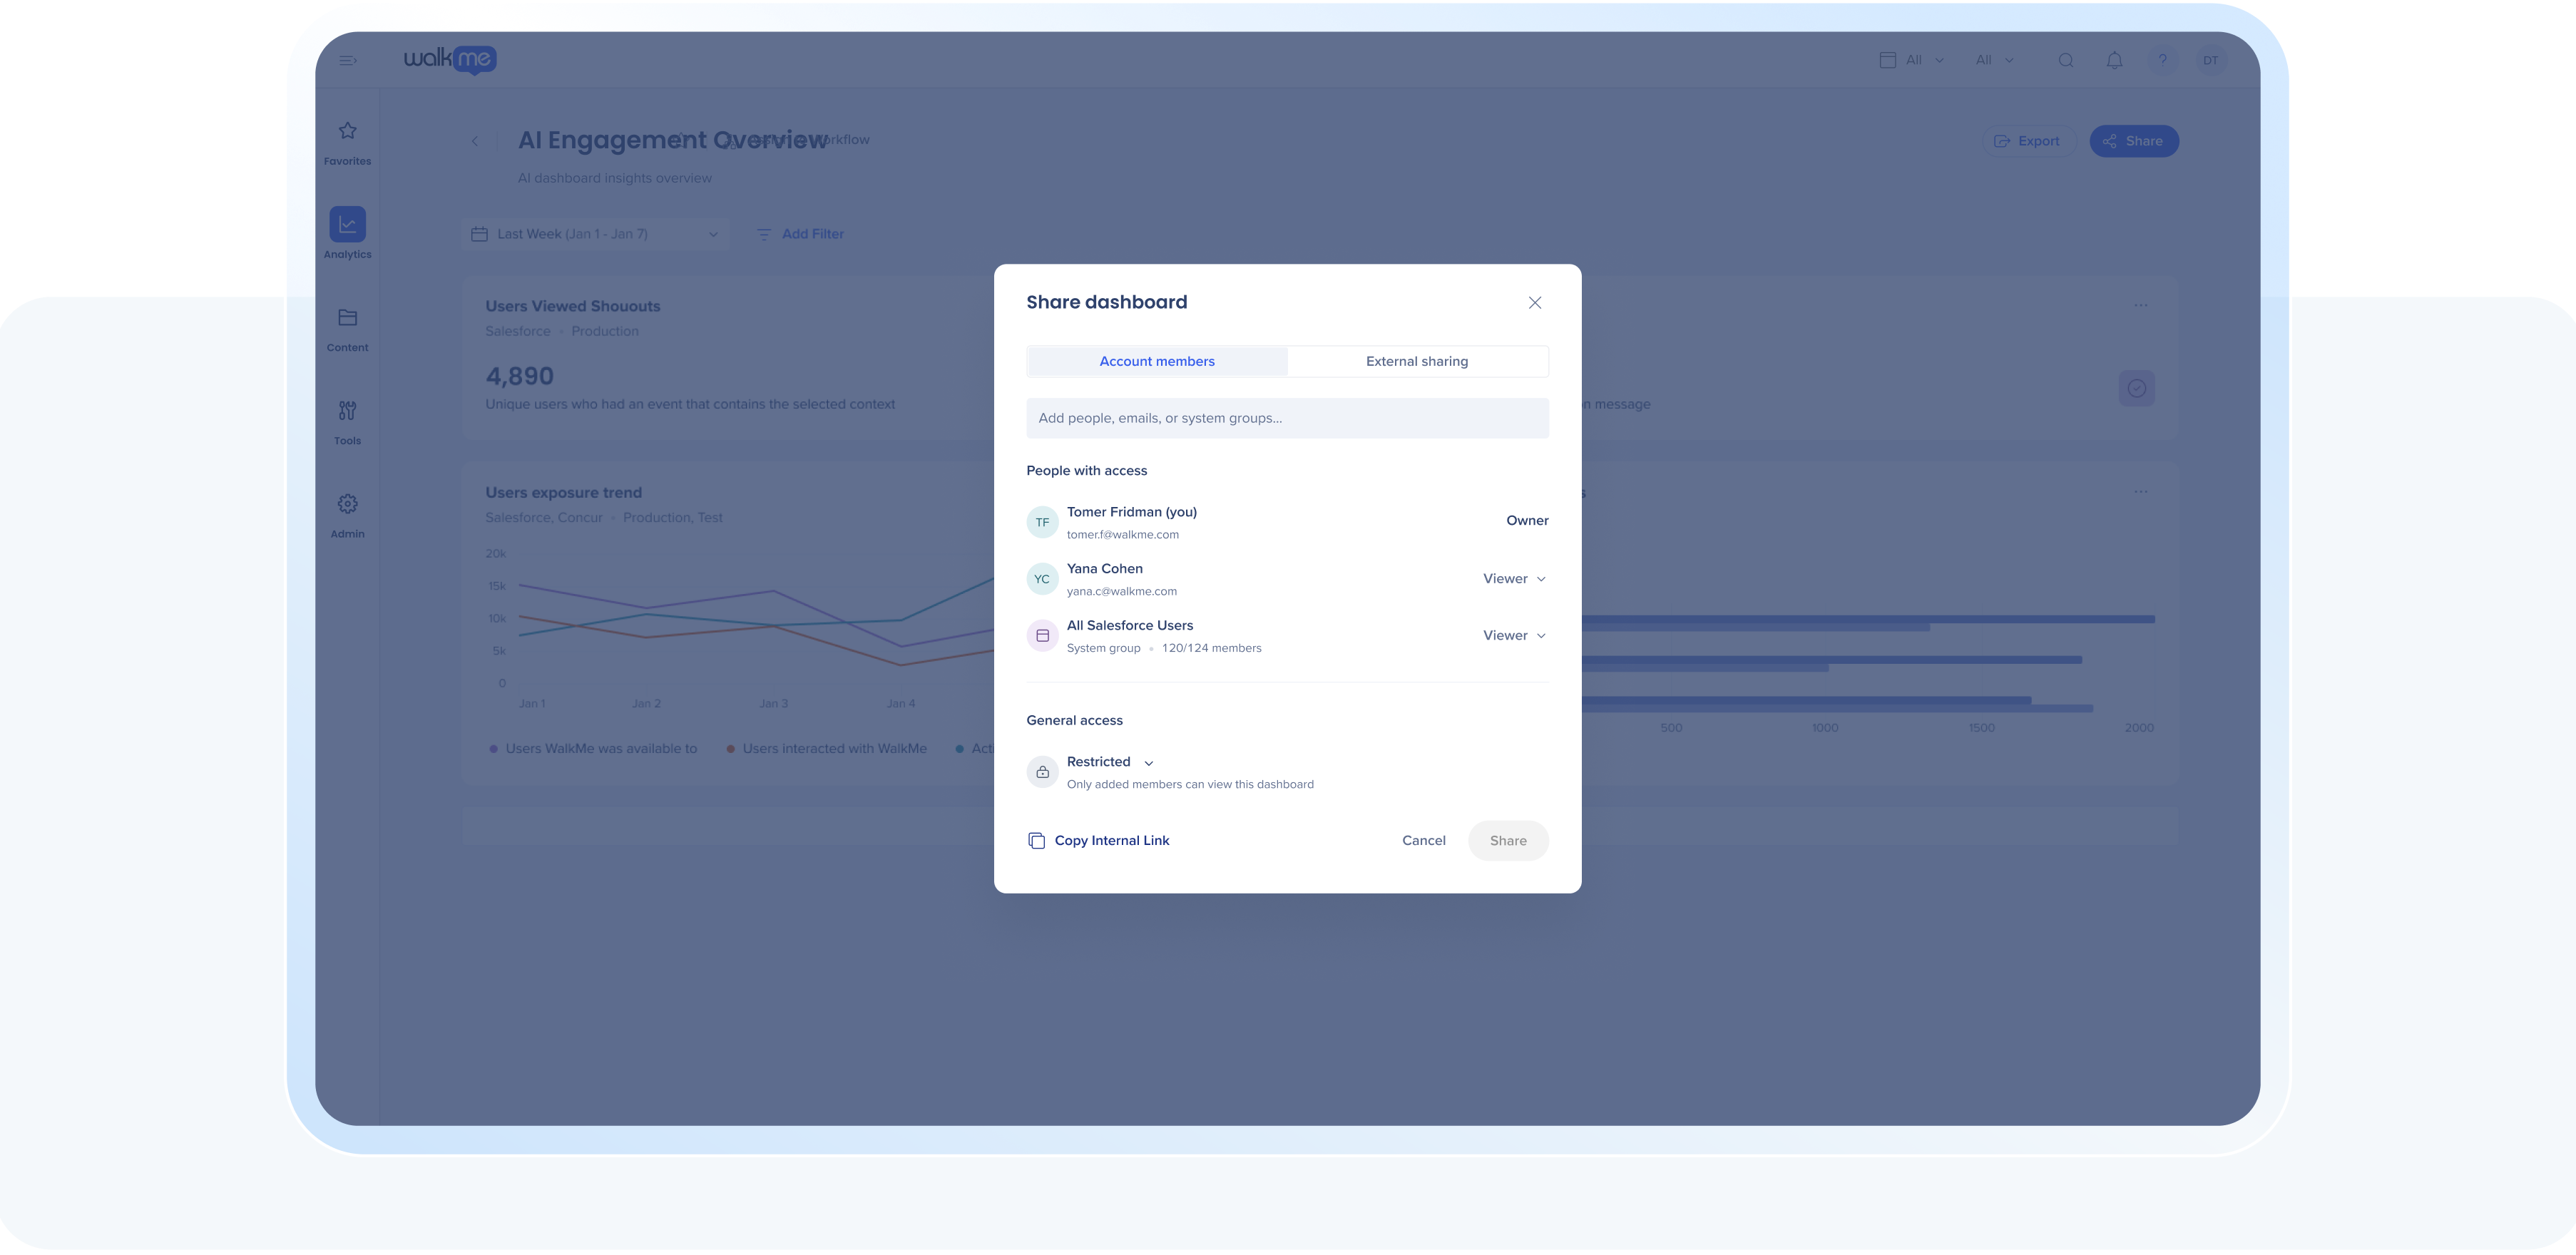Expand the Restricted general access dropdown
2576x1255 pixels.
pyautogui.click(x=1110, y=762)
